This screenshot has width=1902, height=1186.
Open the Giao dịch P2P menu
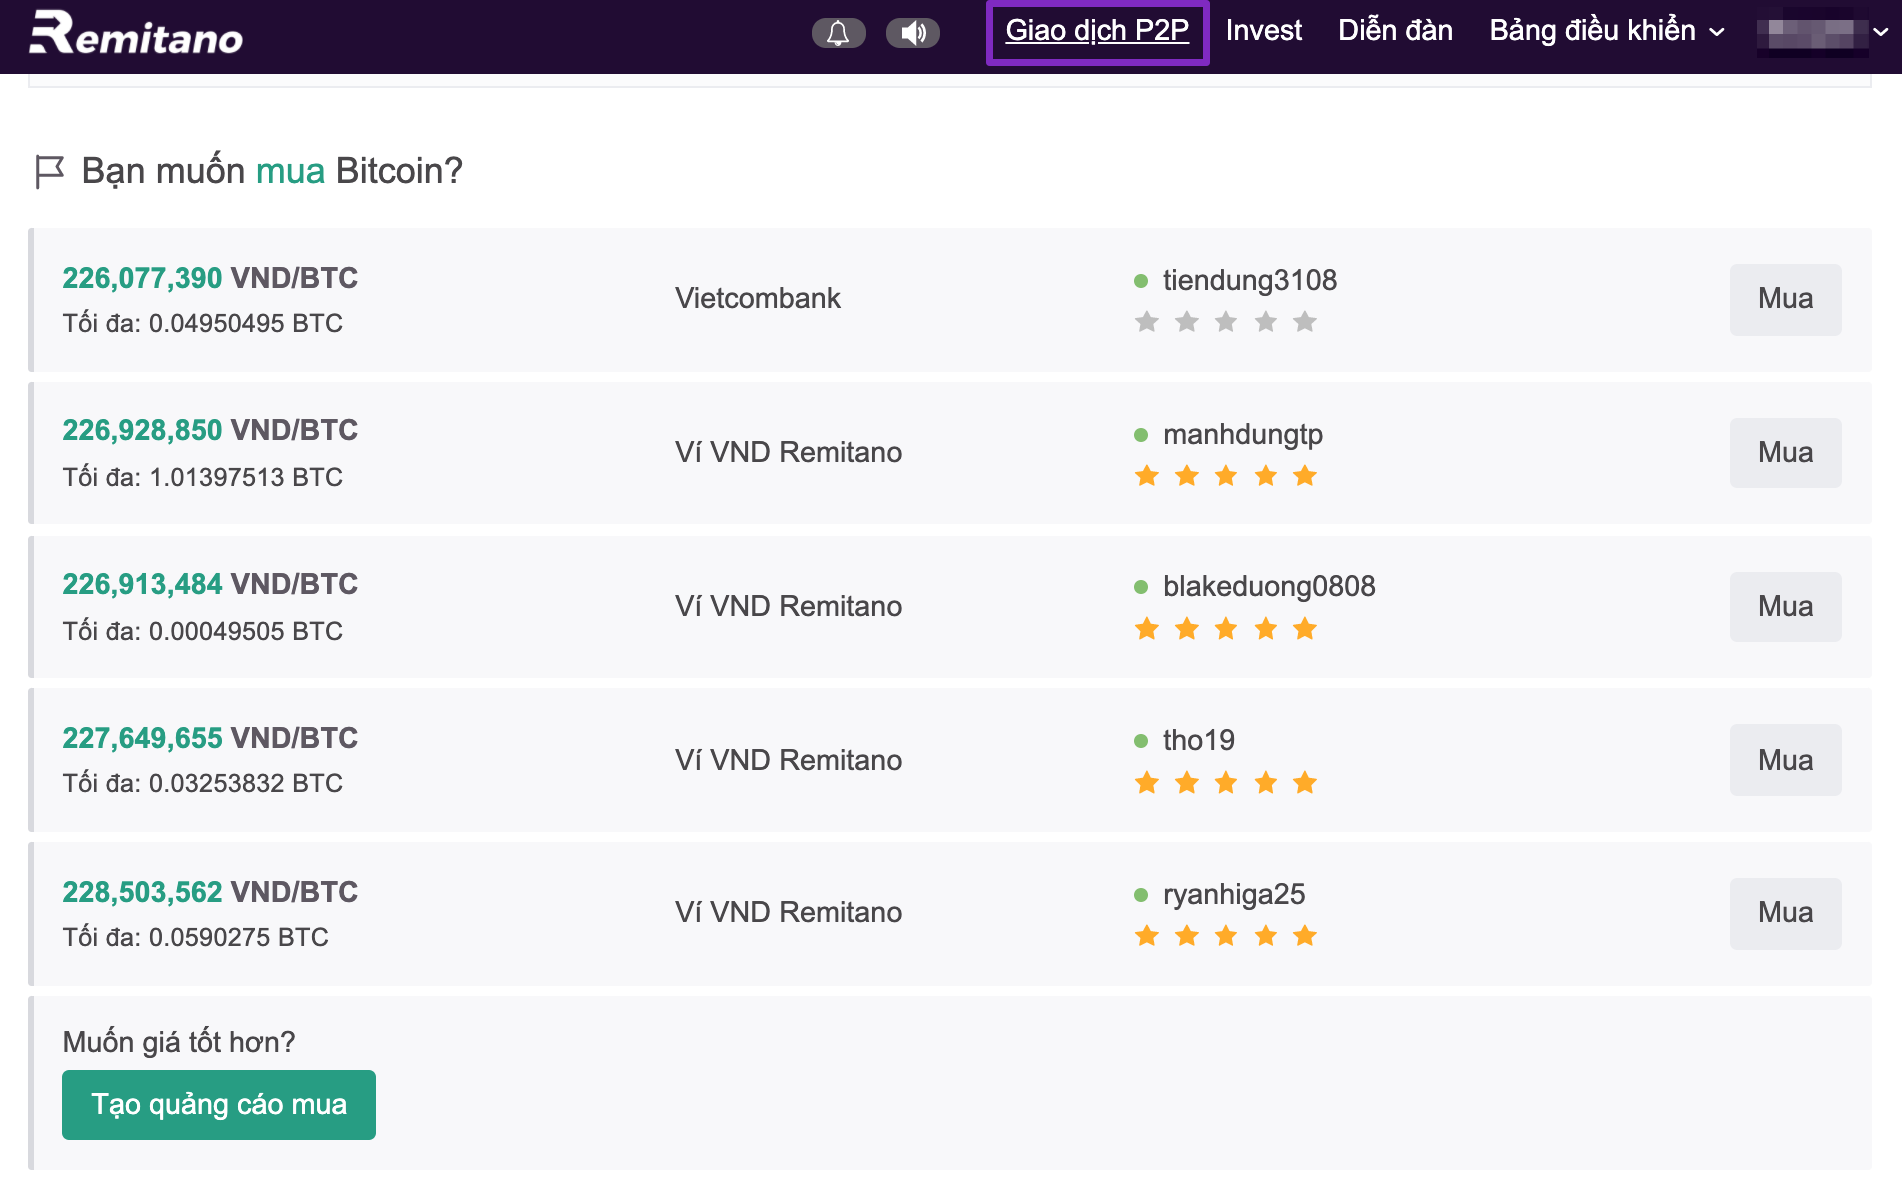[x=1097, y=31]
